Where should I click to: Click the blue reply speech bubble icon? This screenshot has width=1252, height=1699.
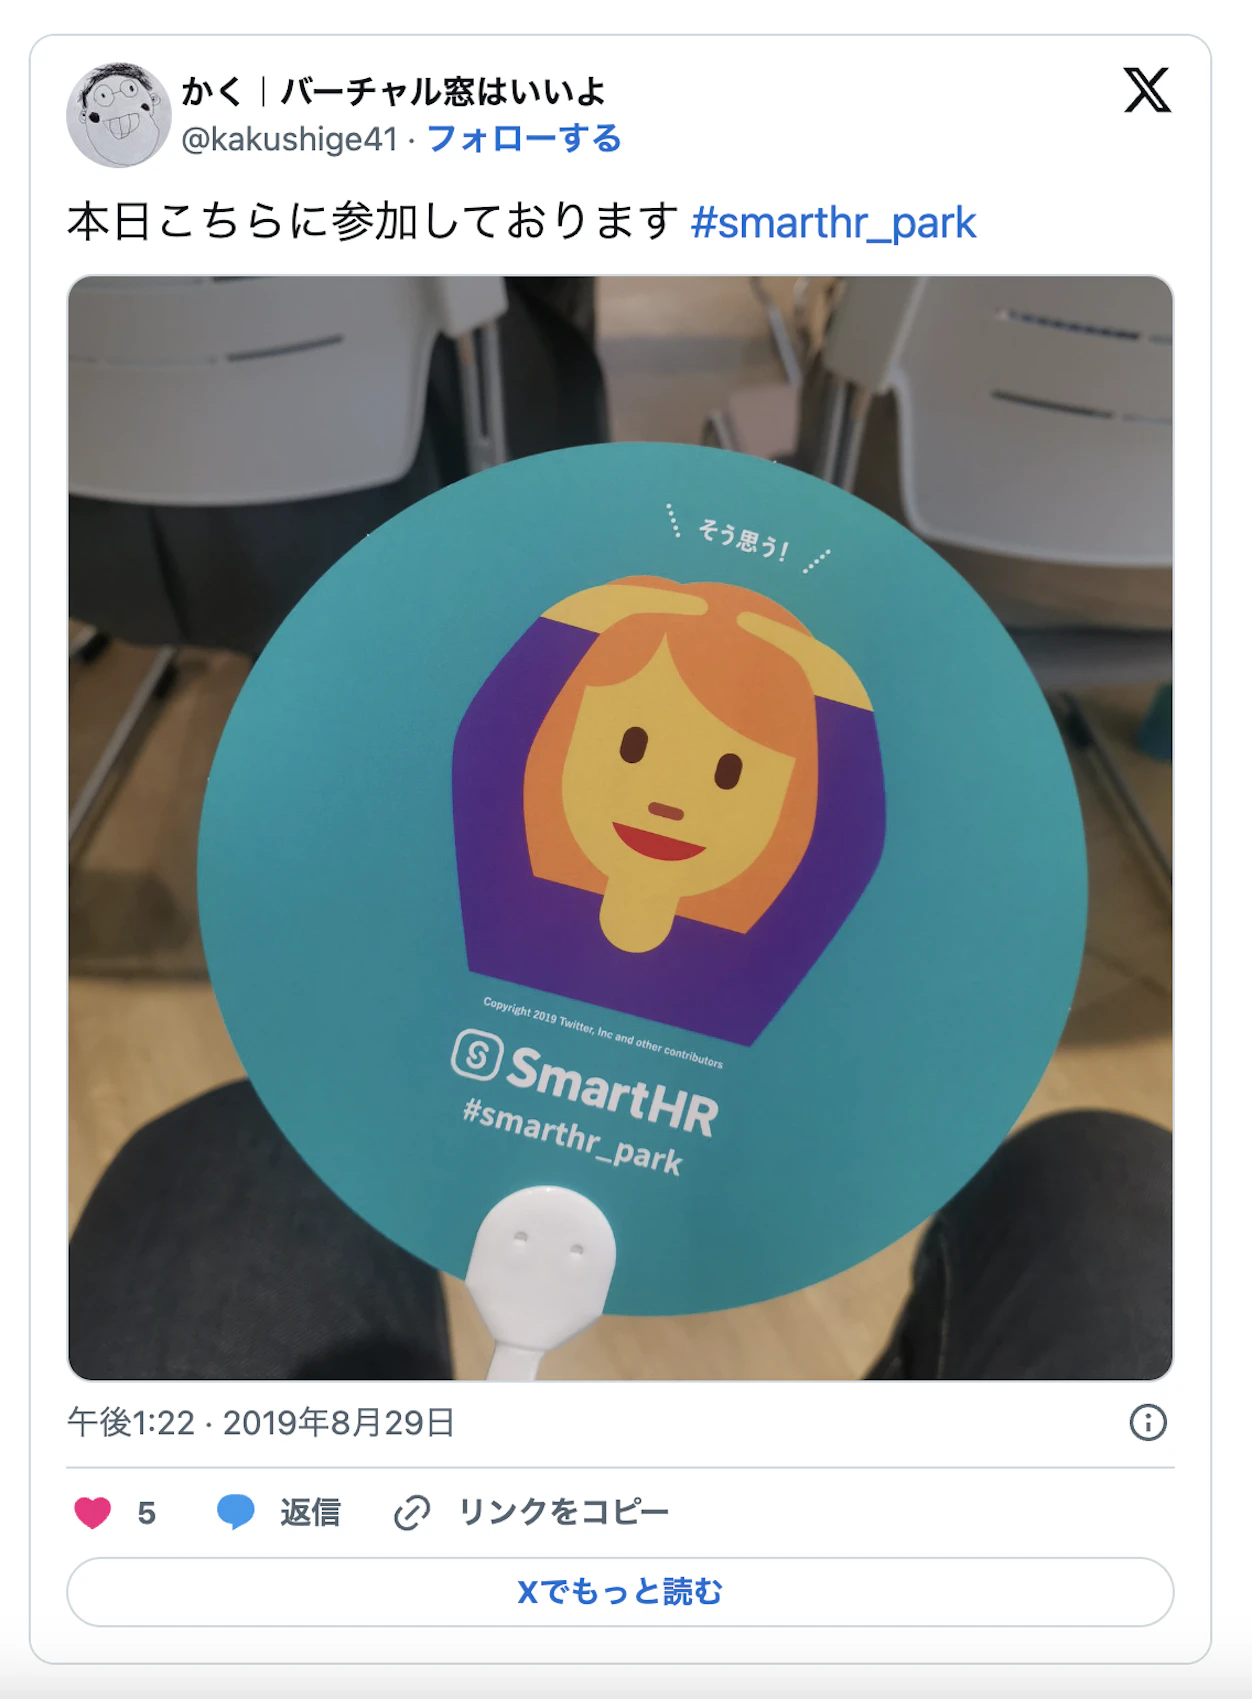click(236, 1512)
